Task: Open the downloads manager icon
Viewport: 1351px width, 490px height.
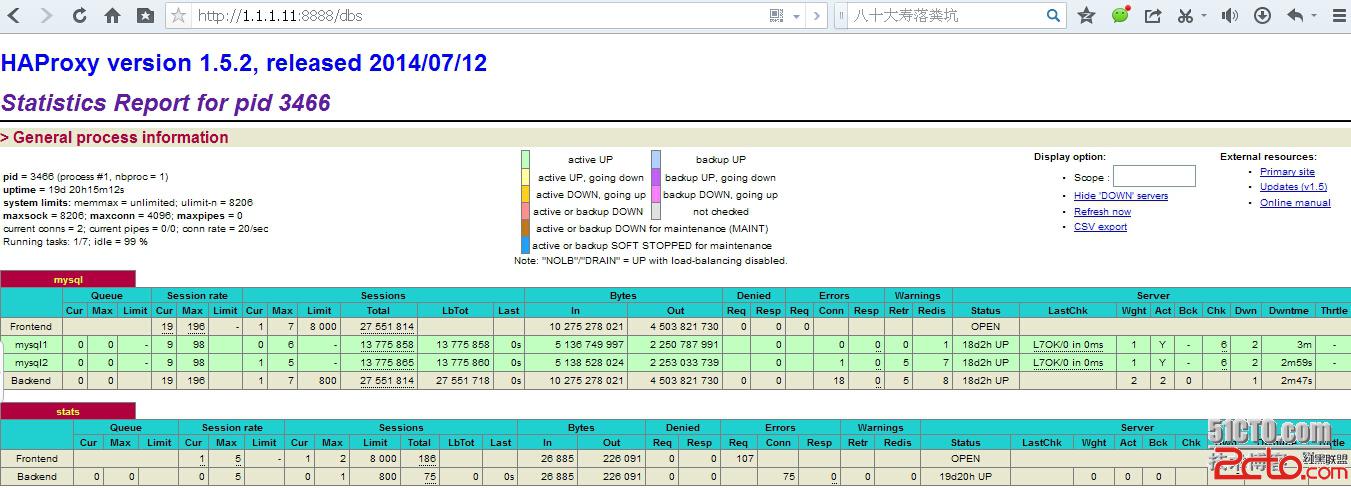Action: 1262,15
